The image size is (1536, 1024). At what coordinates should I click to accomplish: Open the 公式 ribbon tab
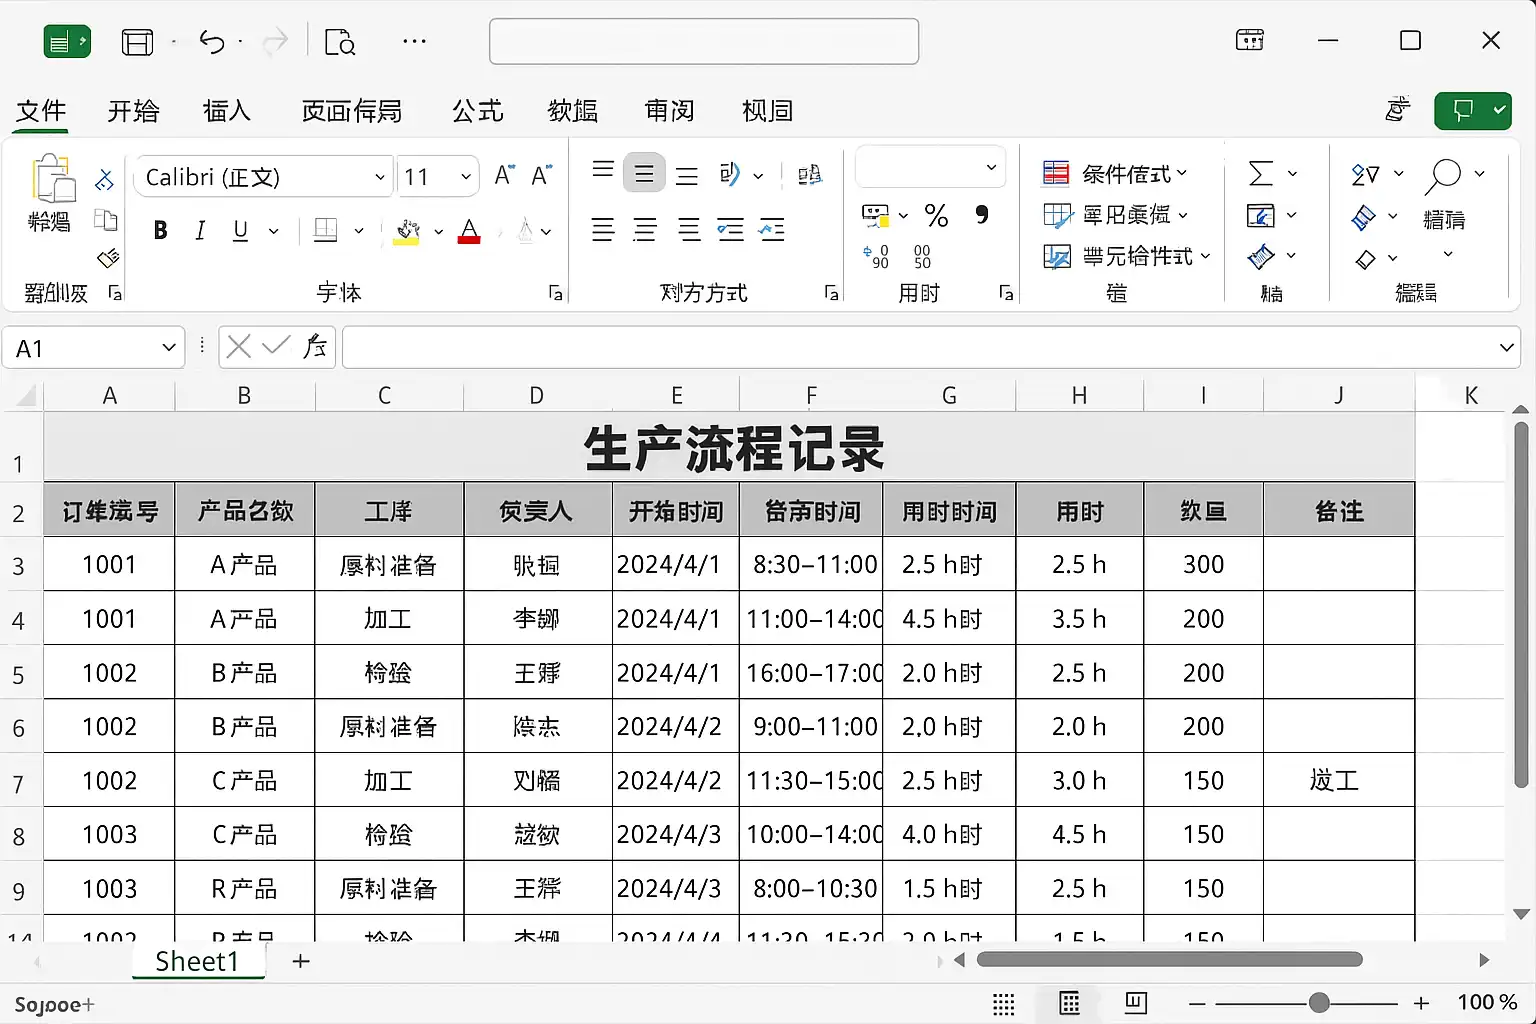click(x=477, y=111)
